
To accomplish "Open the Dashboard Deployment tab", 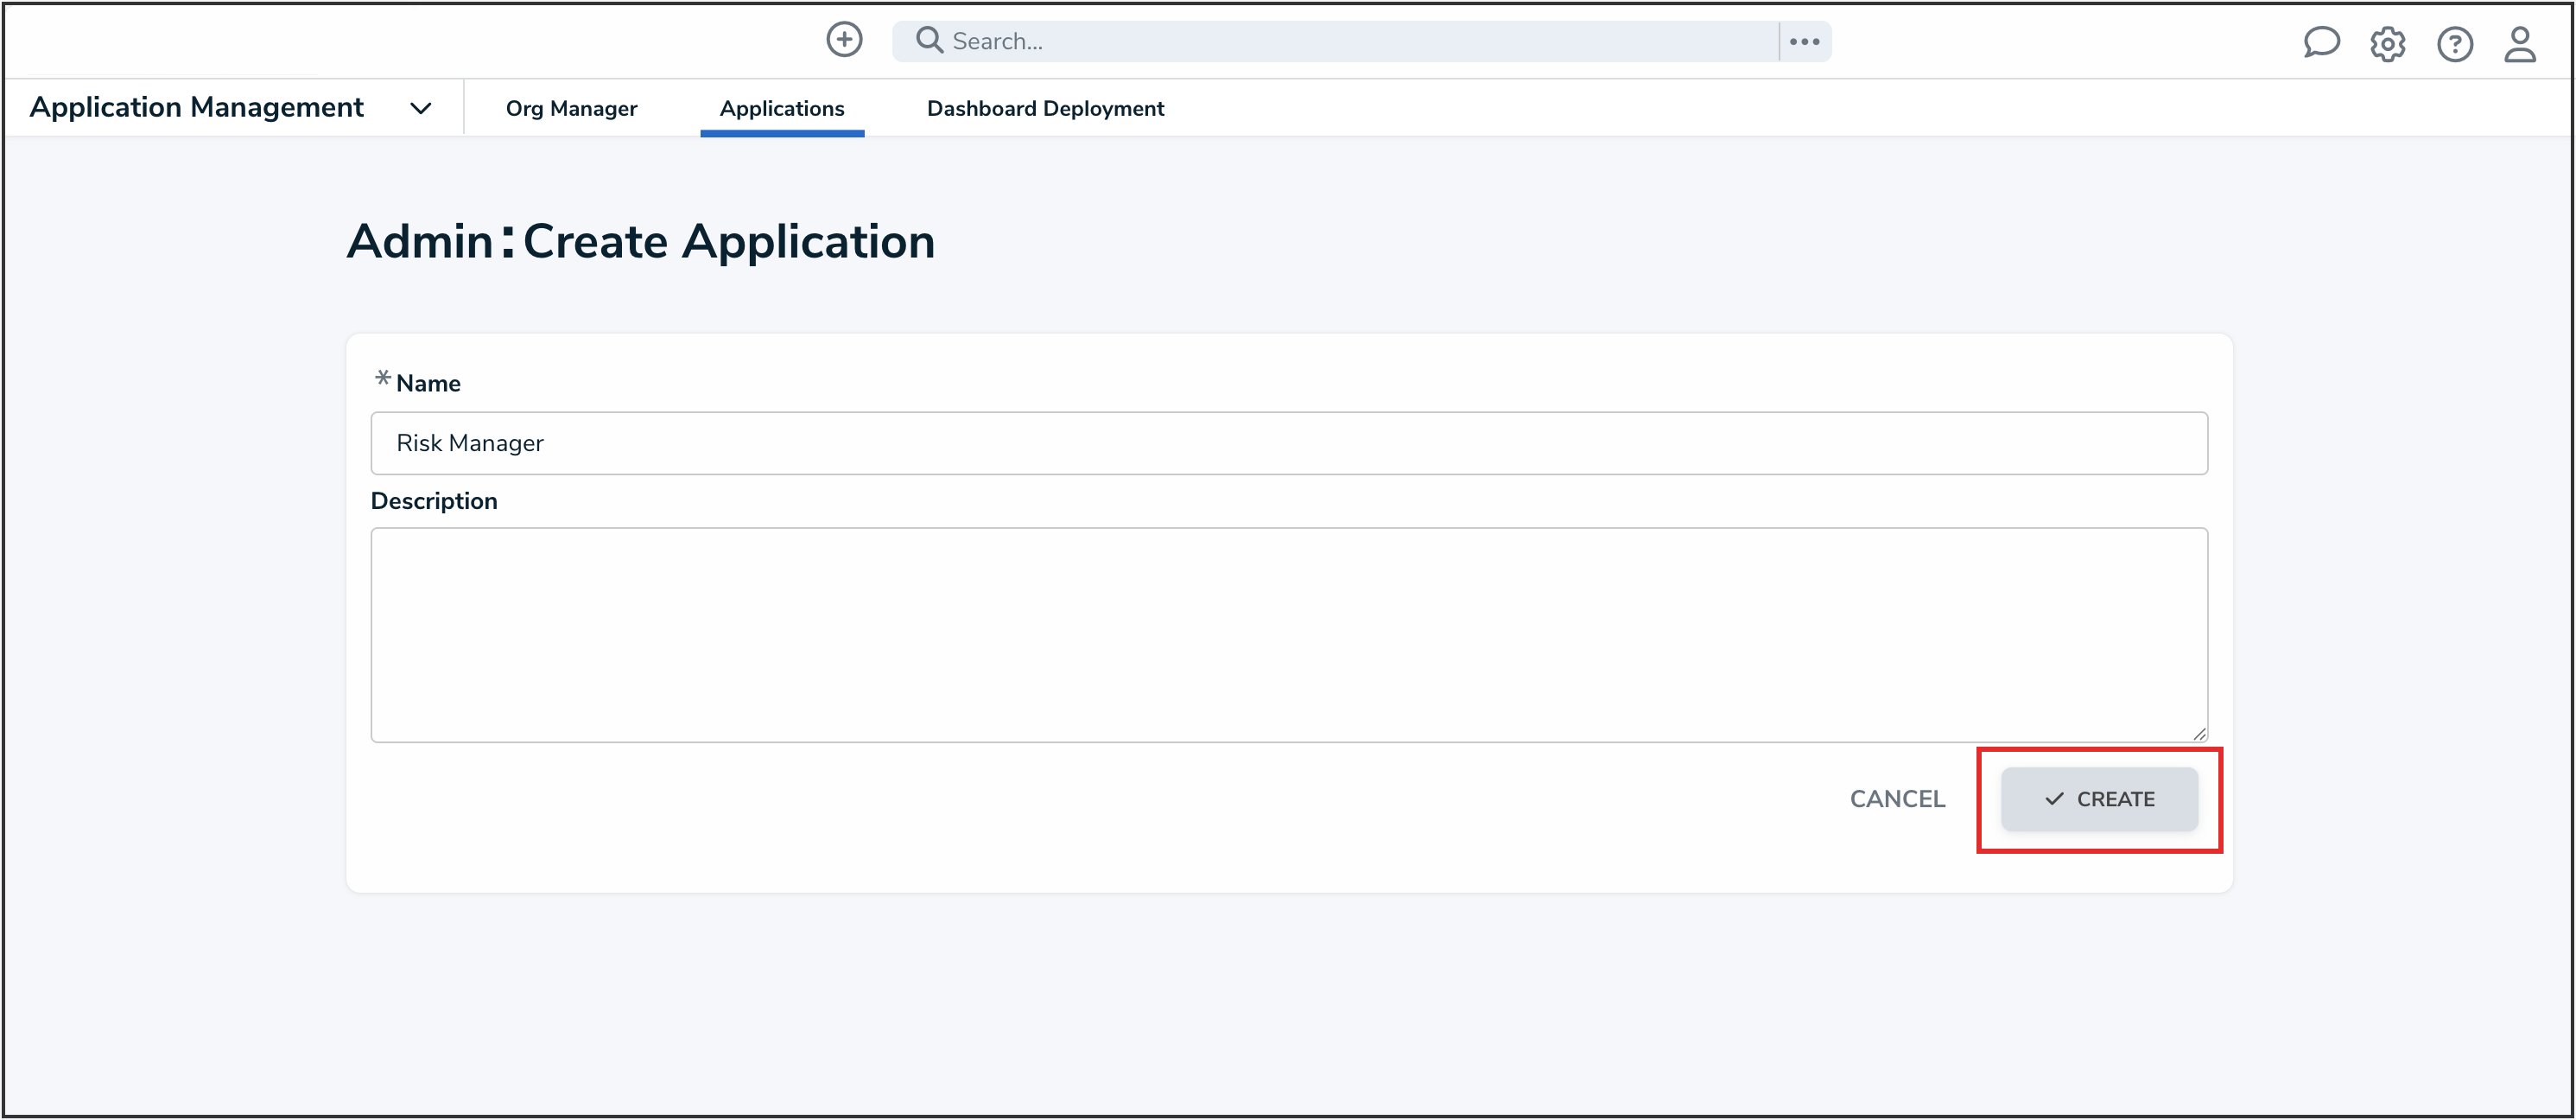I will pyautogui.click(x=1045, y=108).
